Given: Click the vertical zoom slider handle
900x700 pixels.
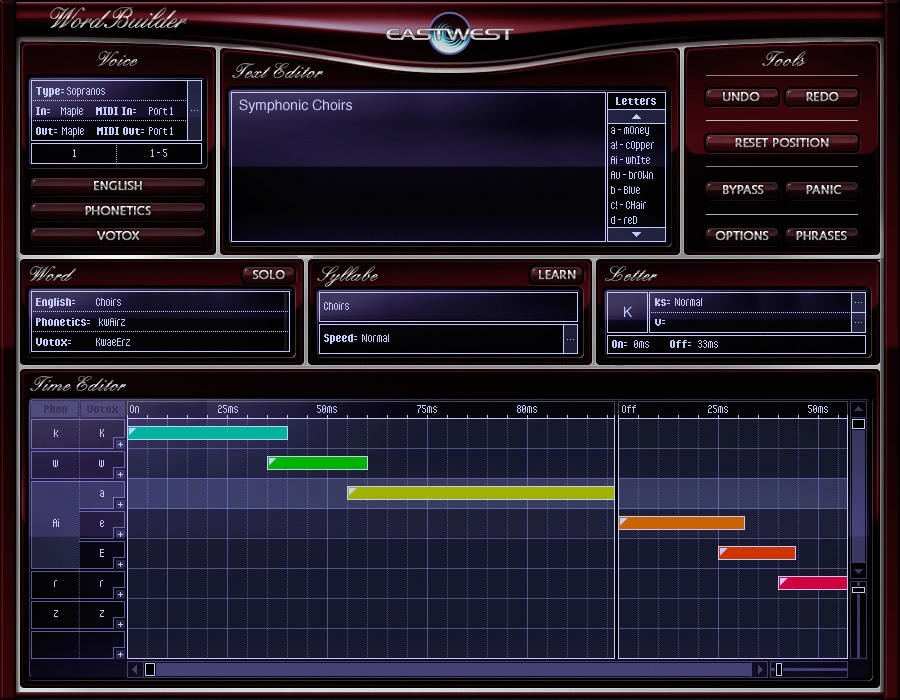Looking at the screenshot, I should [x=858, y=589].
